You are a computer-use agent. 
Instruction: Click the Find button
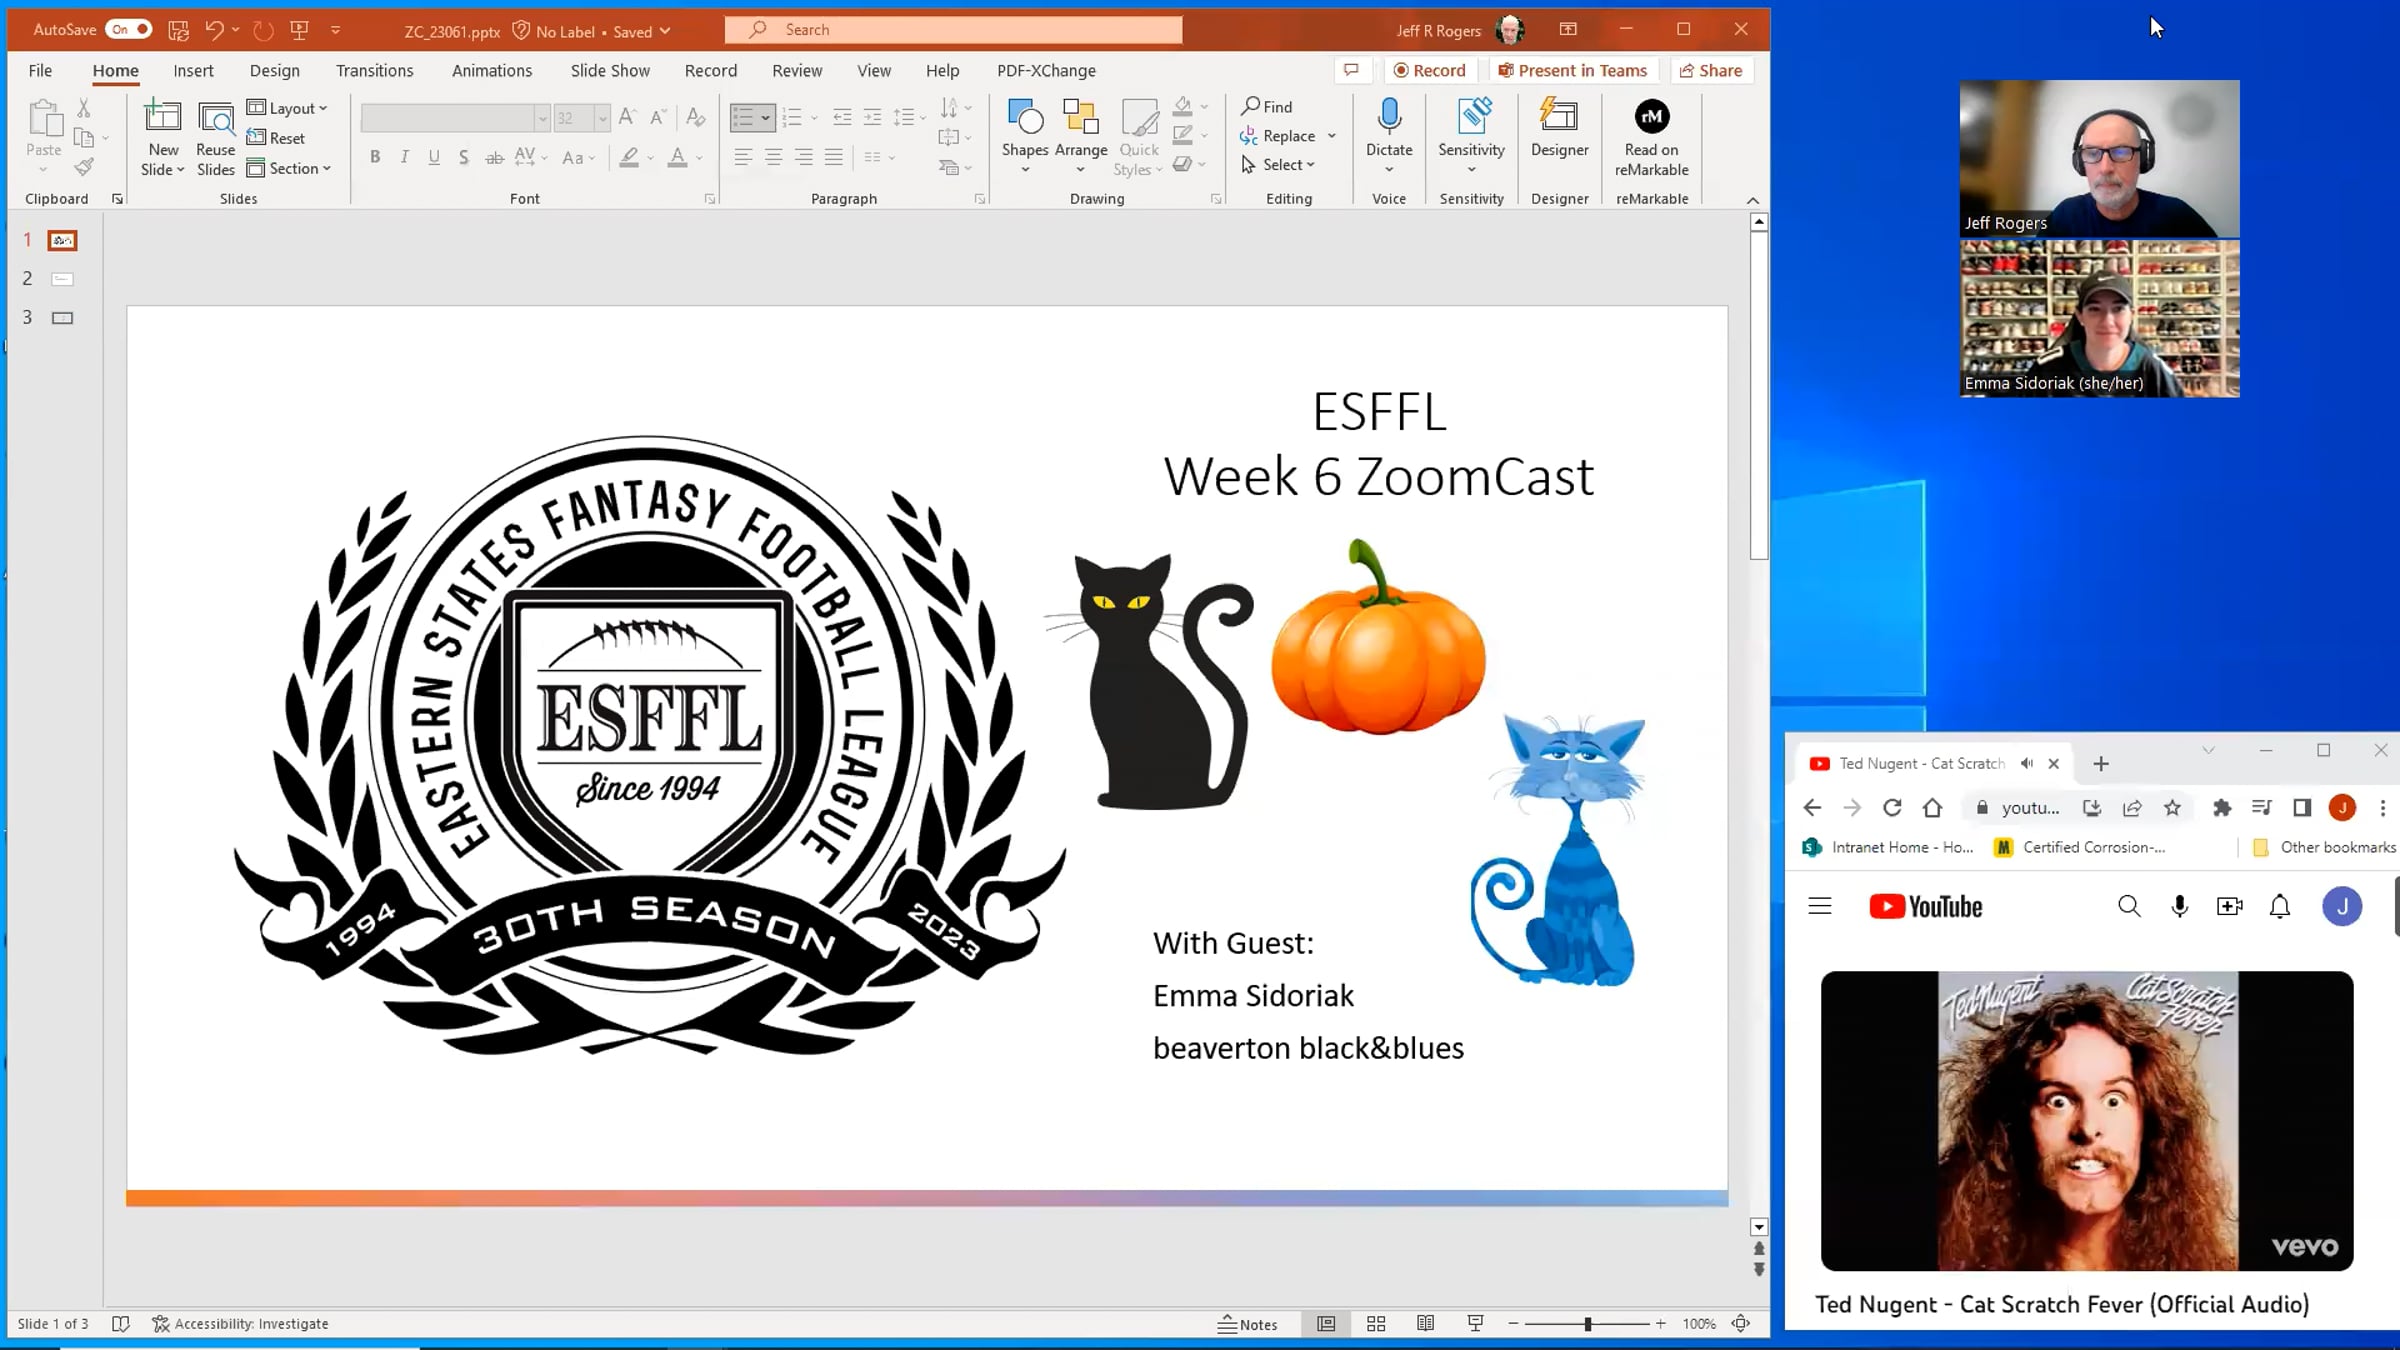click(x=1267, y=106)
